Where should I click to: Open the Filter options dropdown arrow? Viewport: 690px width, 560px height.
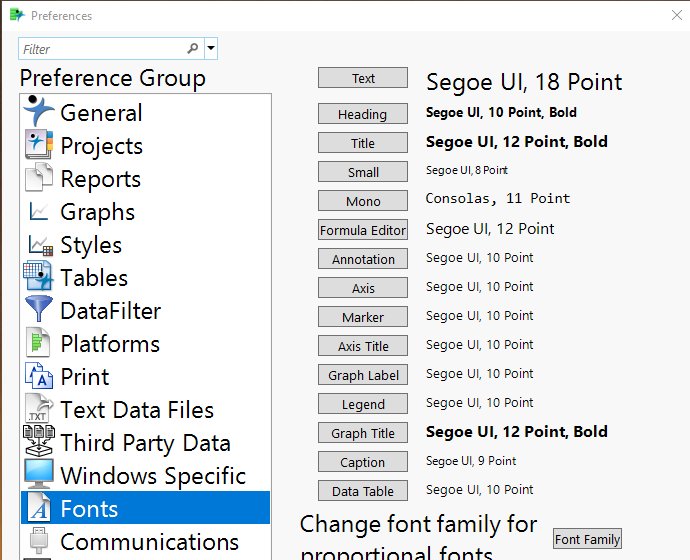tap(211, 48)
